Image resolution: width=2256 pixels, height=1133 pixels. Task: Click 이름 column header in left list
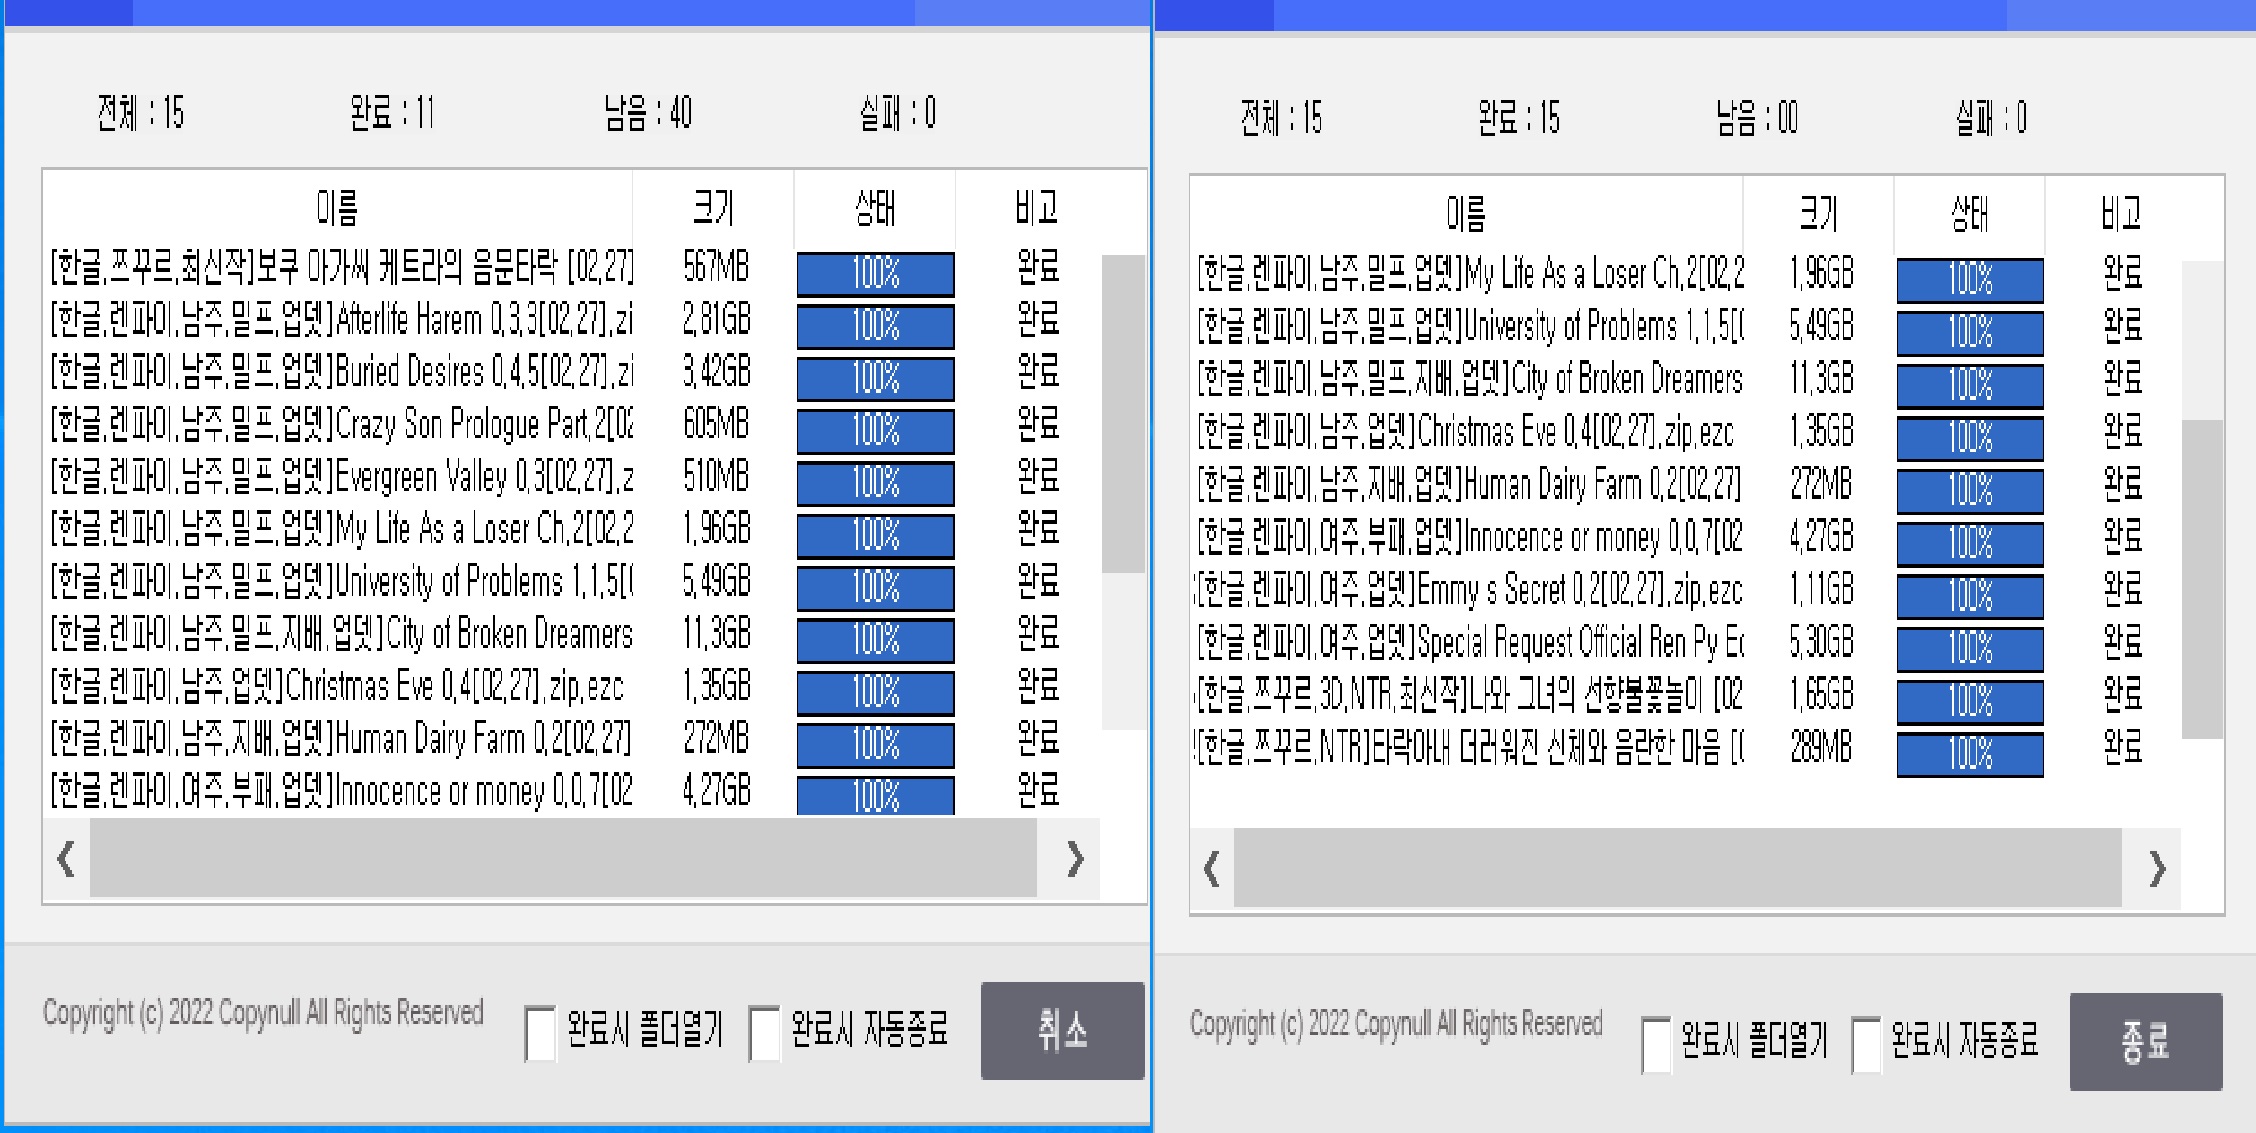click(x=337, y=208)
